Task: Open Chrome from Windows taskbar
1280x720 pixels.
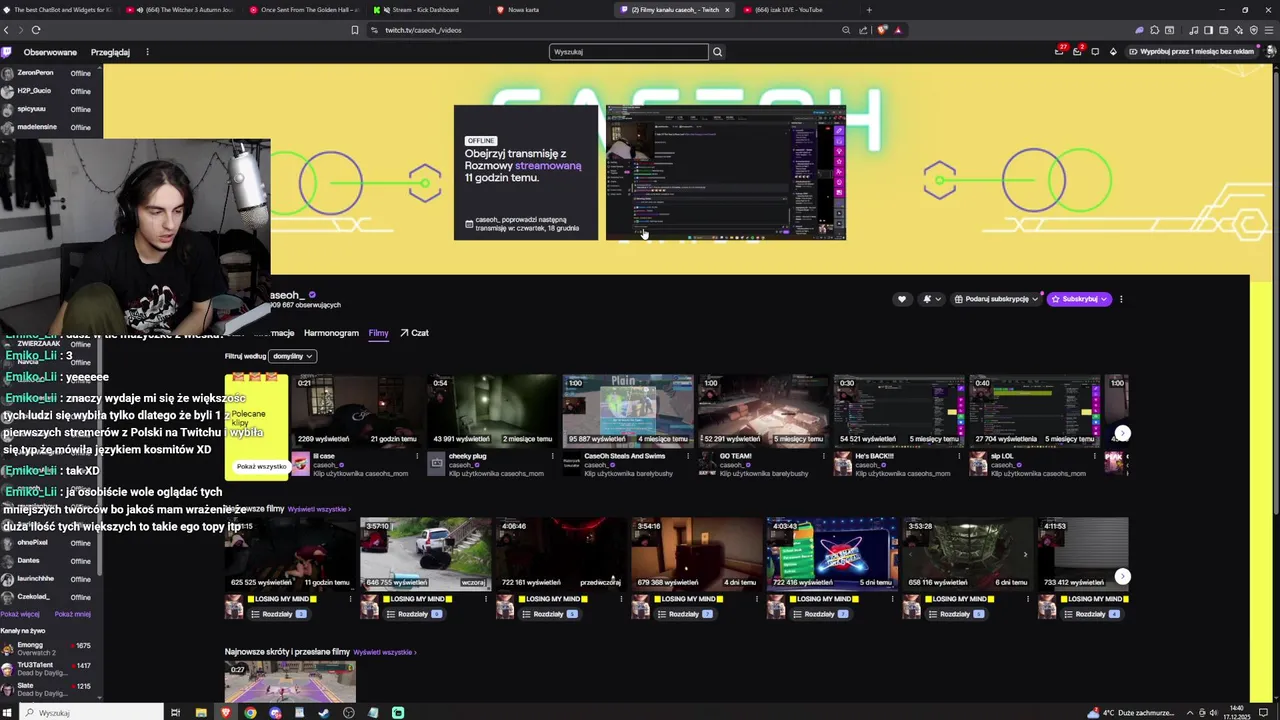Action: pyautogui.click(x=250, y=713)
